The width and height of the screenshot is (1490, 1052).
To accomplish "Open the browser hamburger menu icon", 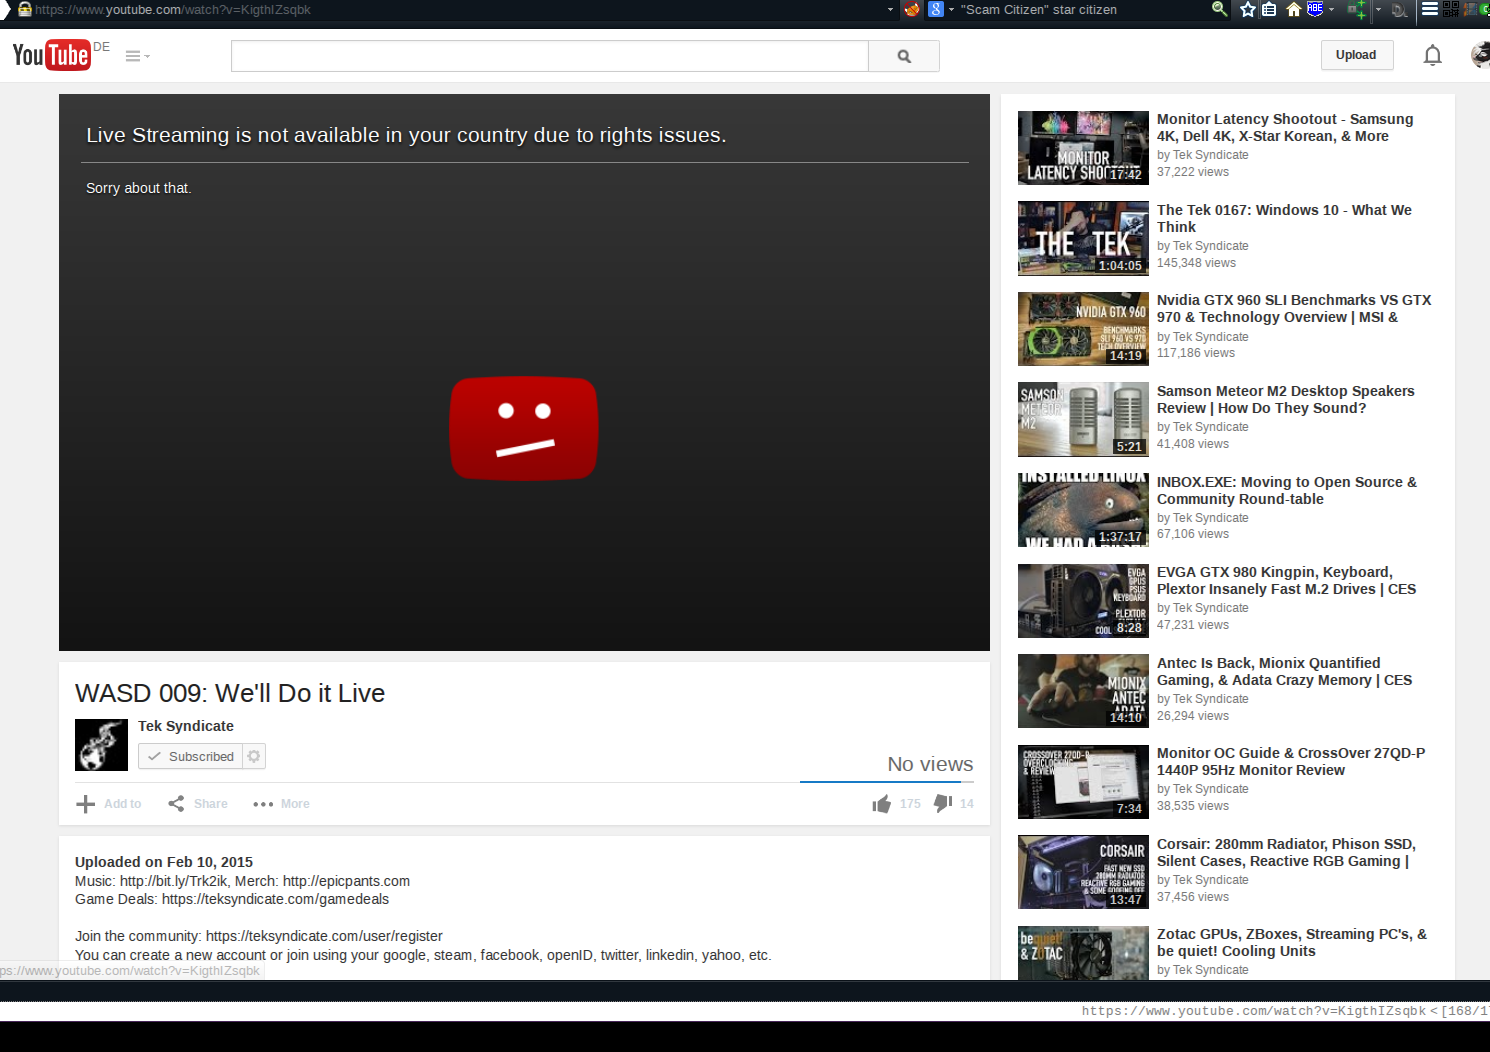I will pyautogui.click(x=1430, y=9).
